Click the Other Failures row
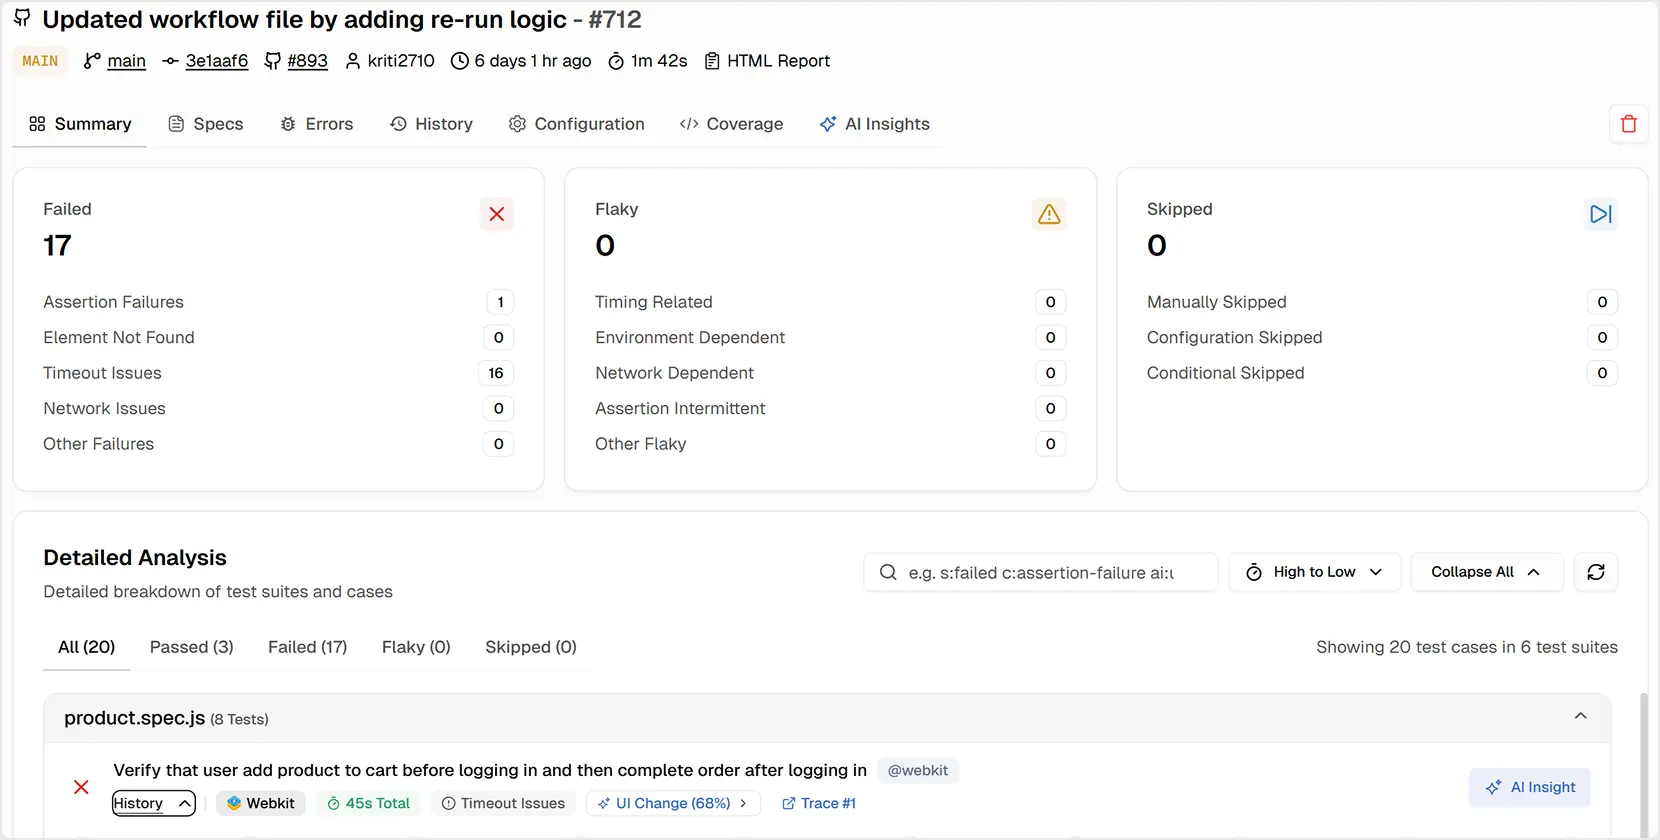1660x840 pixels. point(278,444)
